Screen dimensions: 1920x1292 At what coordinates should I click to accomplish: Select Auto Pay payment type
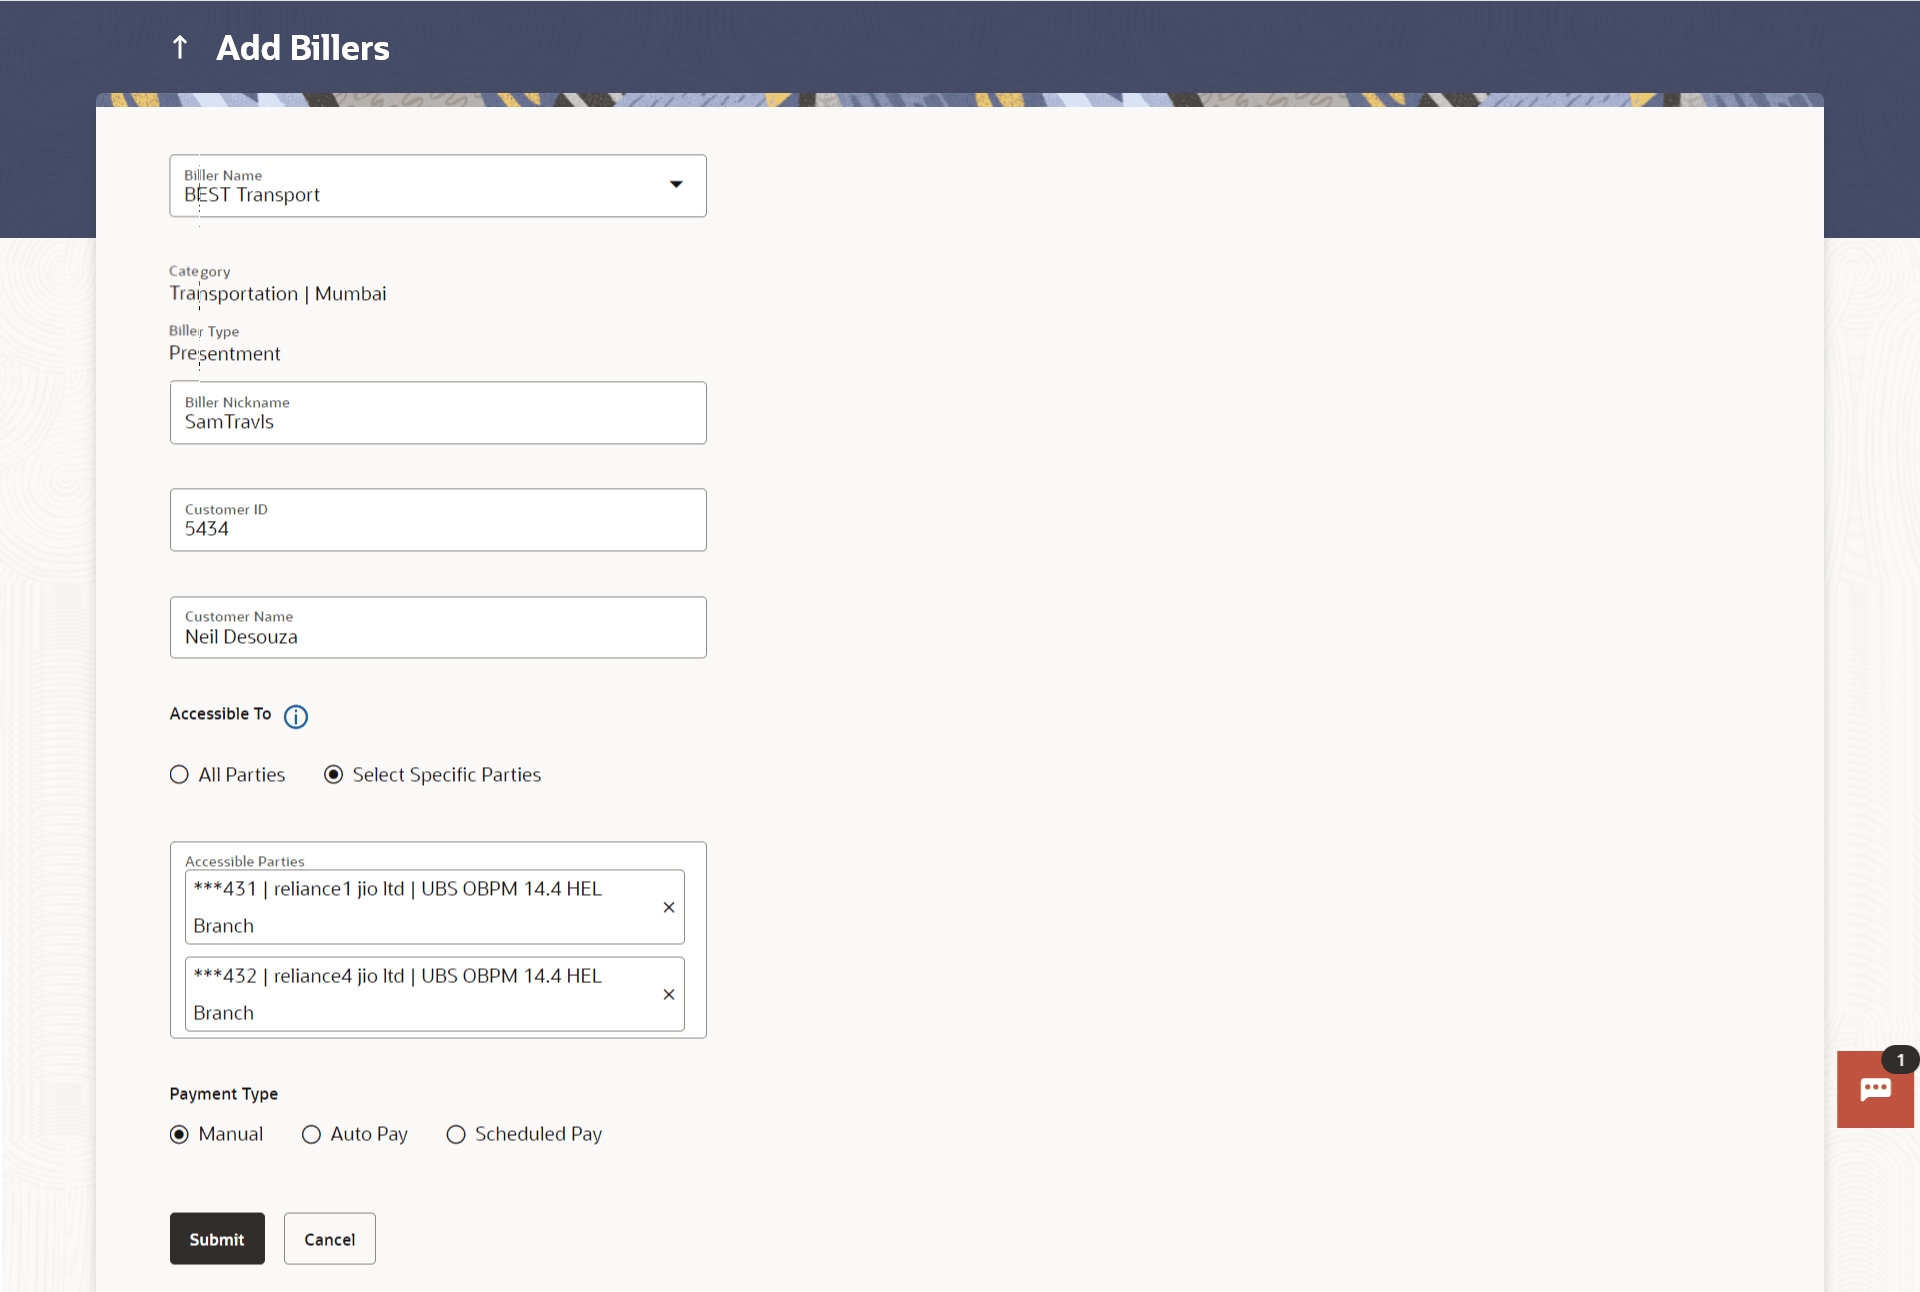click(311, 1134)
